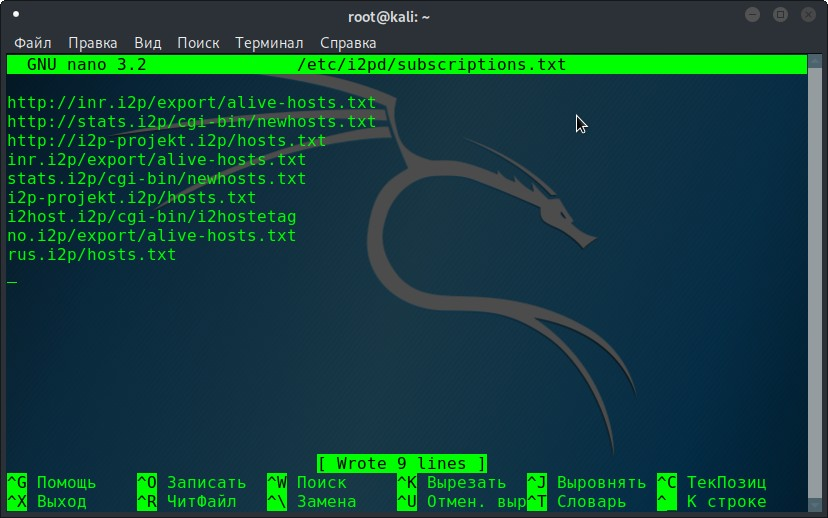Click the ^\ Замена shortcut hint
This screenshot has height=518, width=828.
click(x=312, y=502)
